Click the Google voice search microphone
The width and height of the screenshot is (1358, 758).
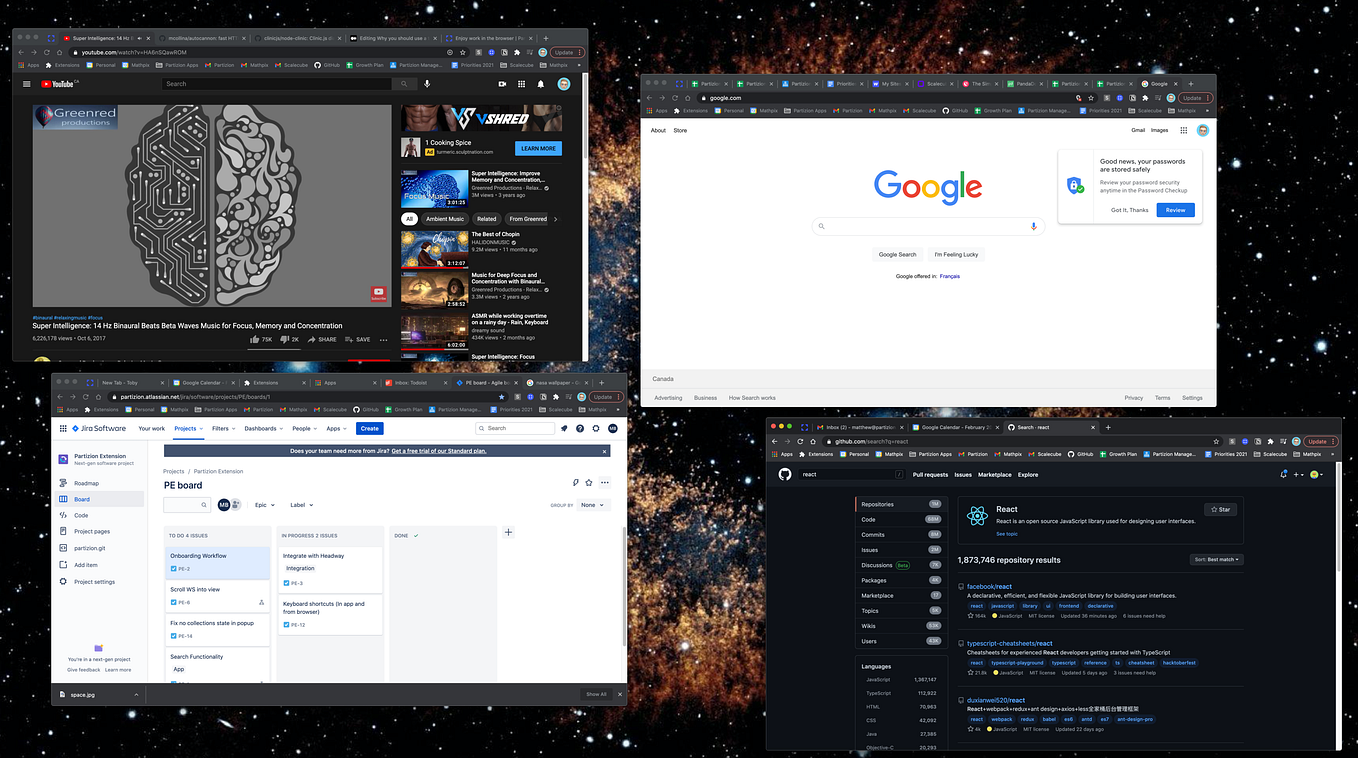coord(1033,226)
